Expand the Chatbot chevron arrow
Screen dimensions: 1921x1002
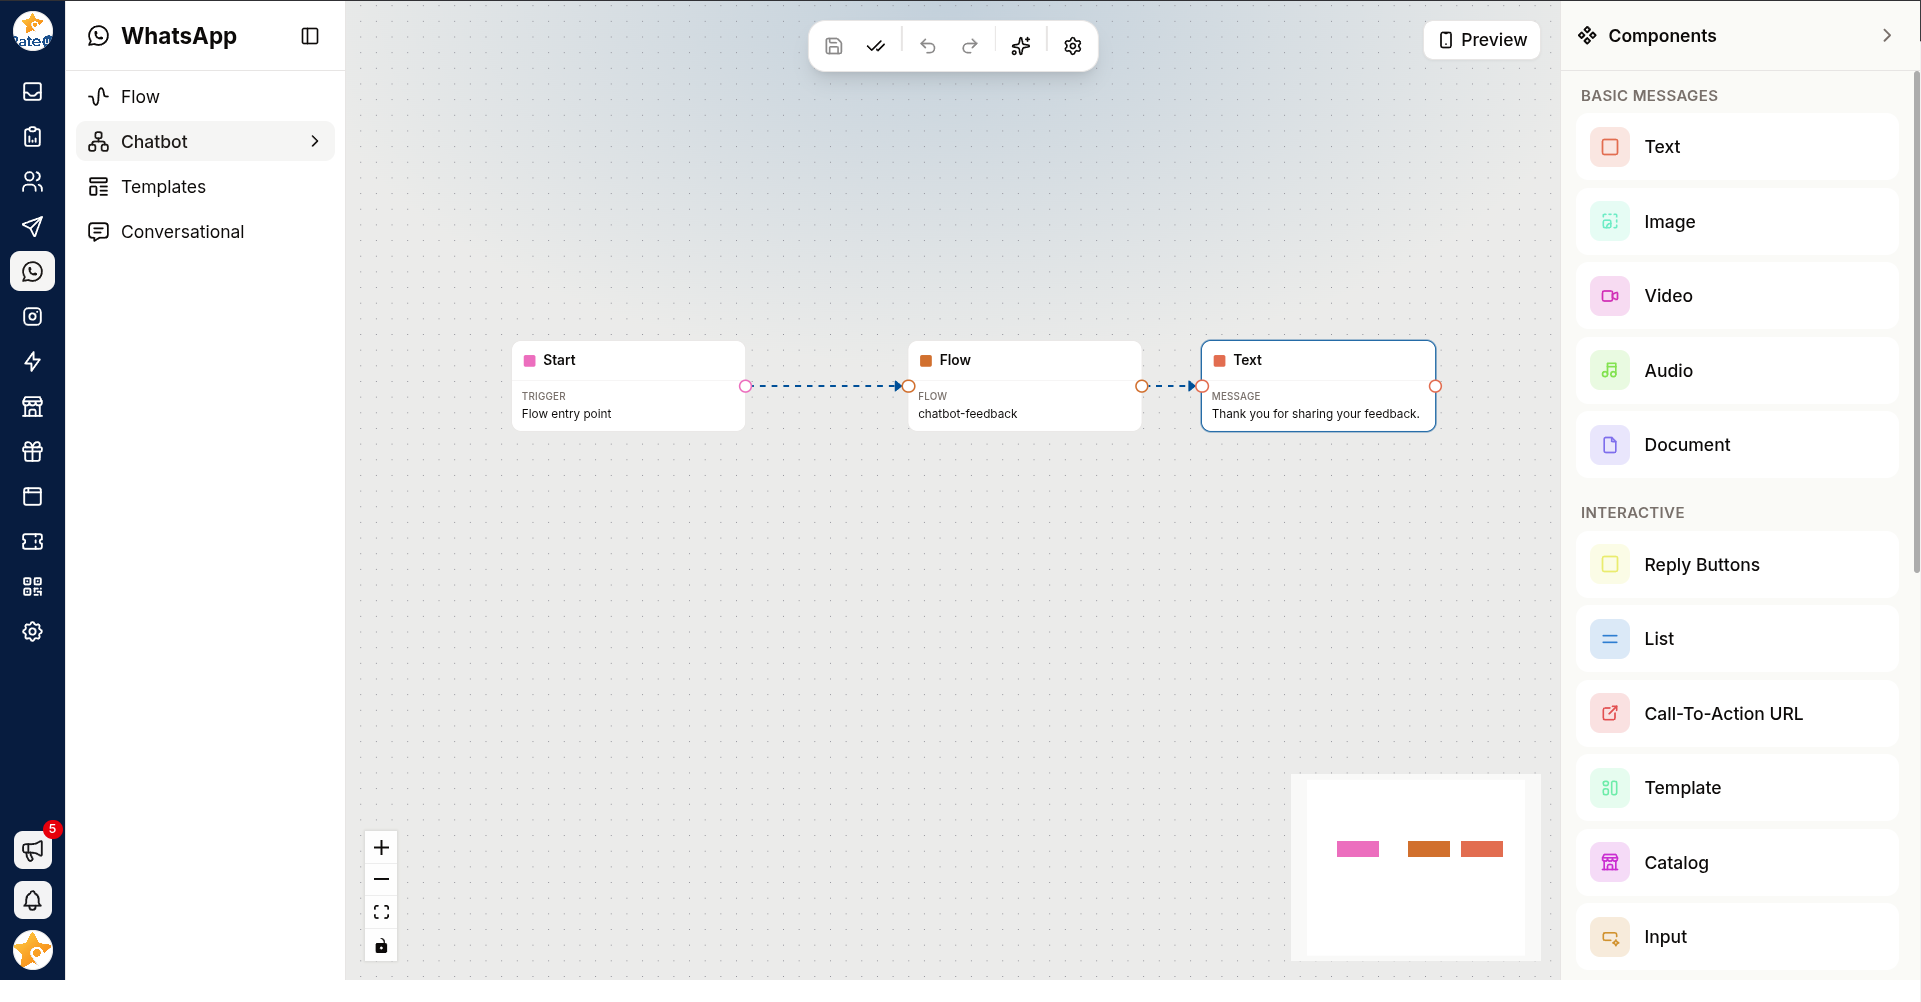(315, 142)
